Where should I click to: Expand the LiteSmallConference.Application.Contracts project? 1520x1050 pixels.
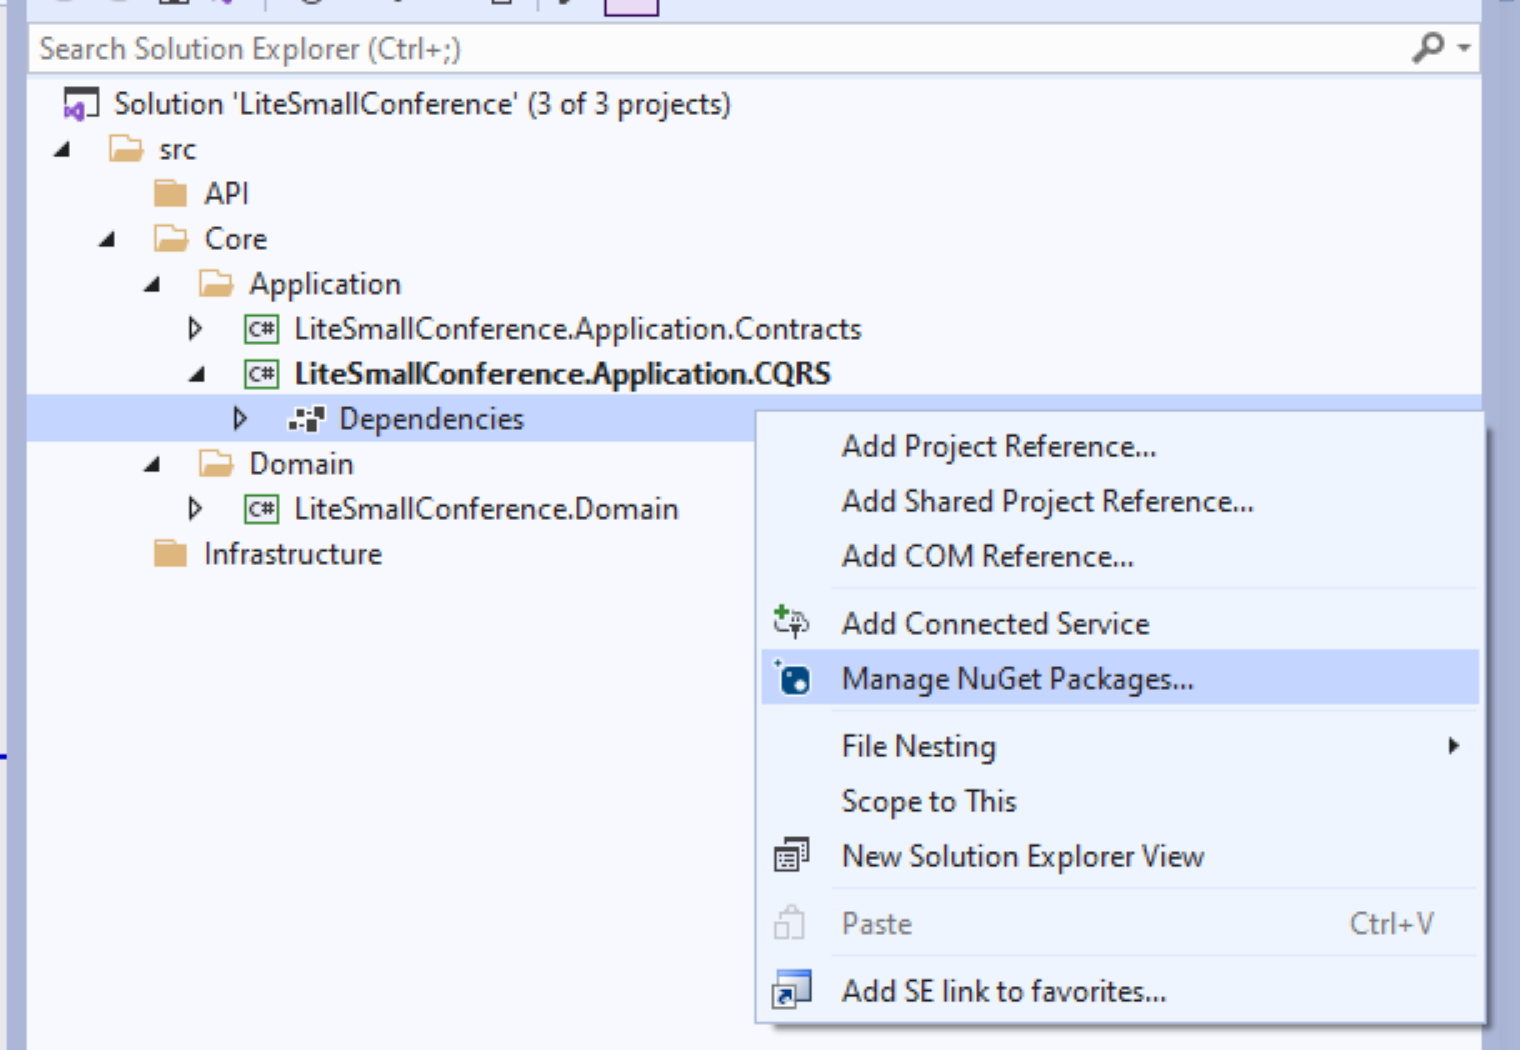[195, 328]
